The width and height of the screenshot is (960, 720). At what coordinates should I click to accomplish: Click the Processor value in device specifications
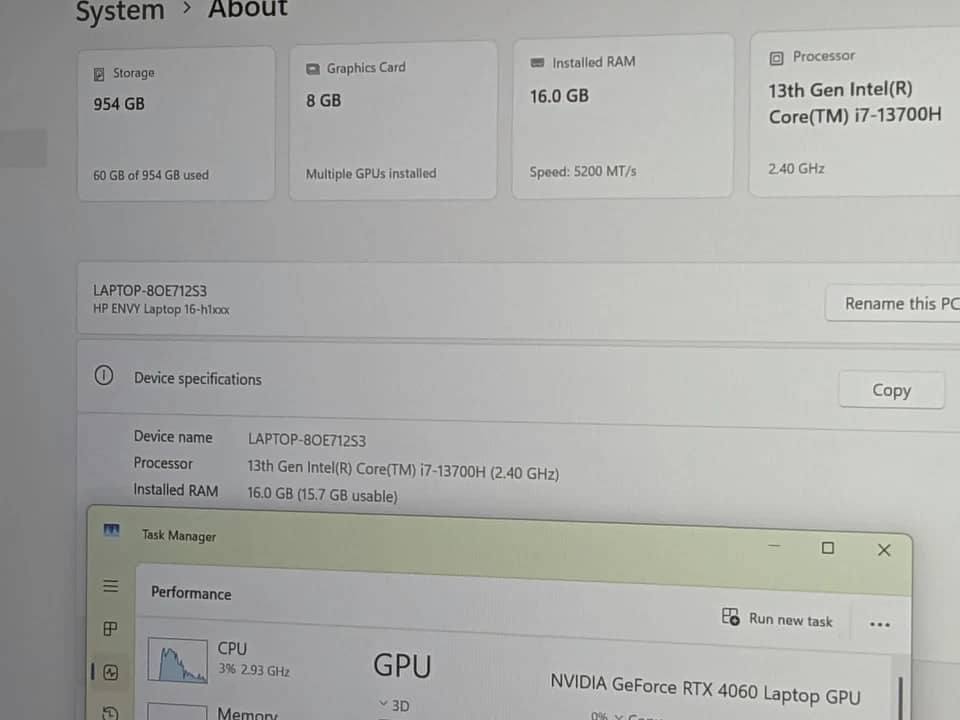(403, 470)
